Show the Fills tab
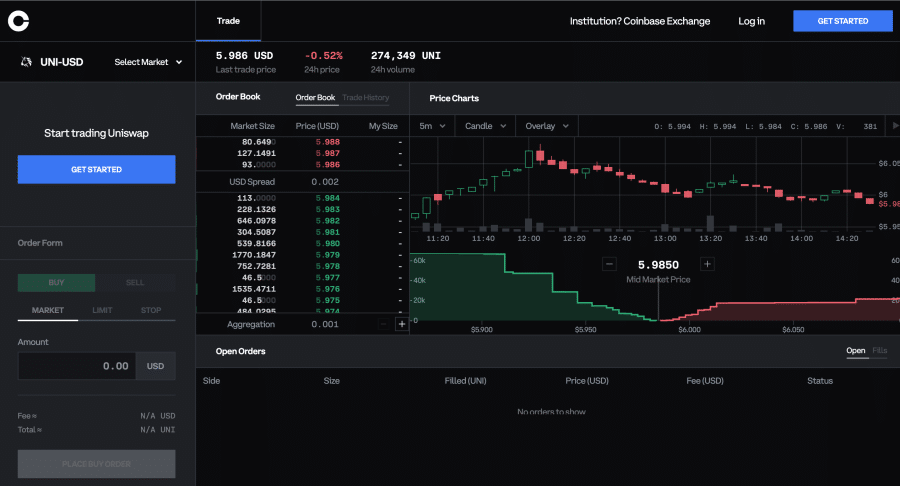 pyautogui.click(x=879, y=351)
